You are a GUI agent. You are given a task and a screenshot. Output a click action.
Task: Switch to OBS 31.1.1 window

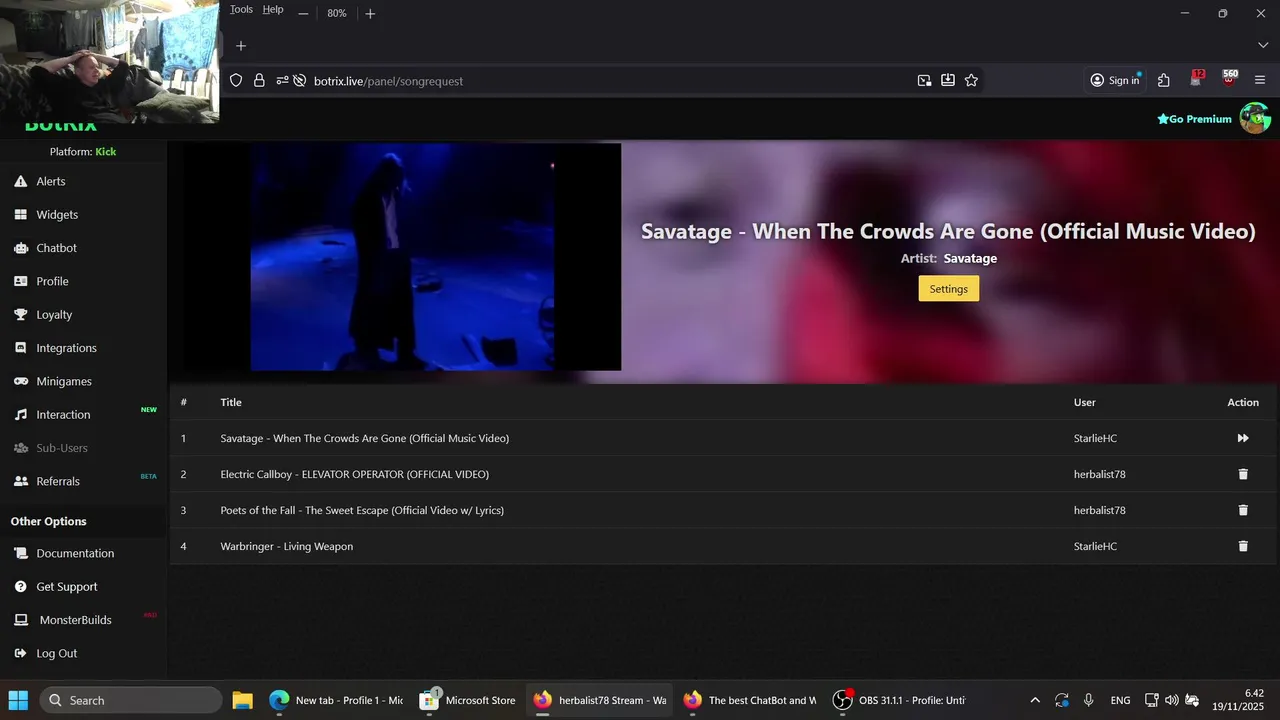coord(900,700)
